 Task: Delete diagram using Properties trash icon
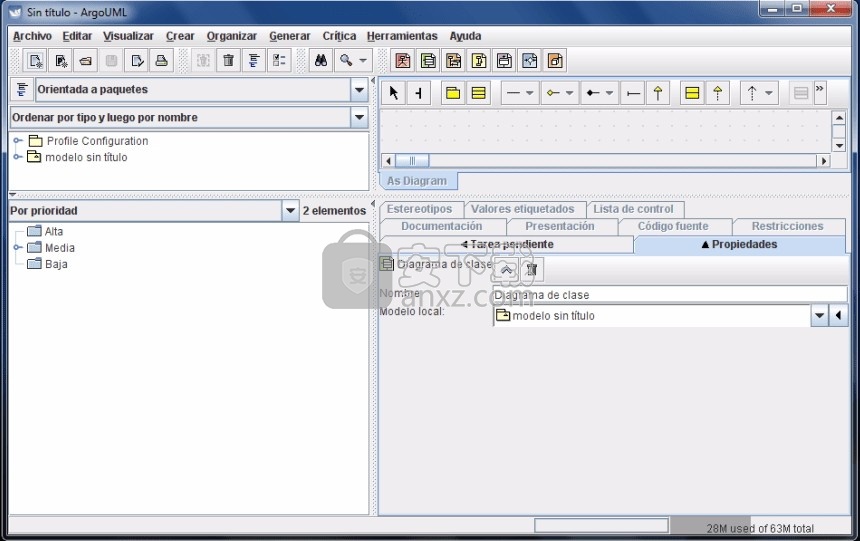(x=531, y=269)
